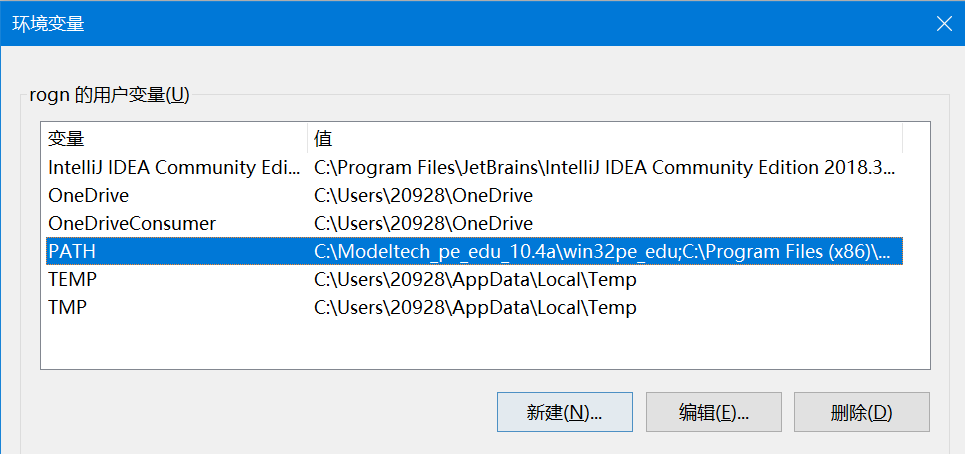965x454 pixels.
Task: Close the 环境变量 dialog
Action: coord(942,23)
